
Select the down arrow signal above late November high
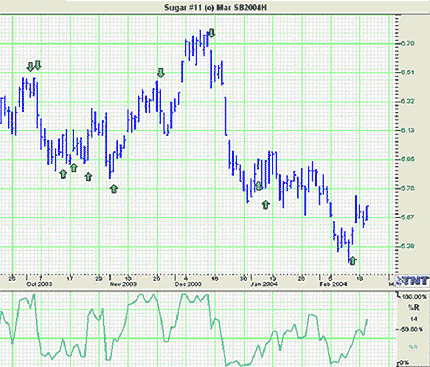tap(161, 73)
